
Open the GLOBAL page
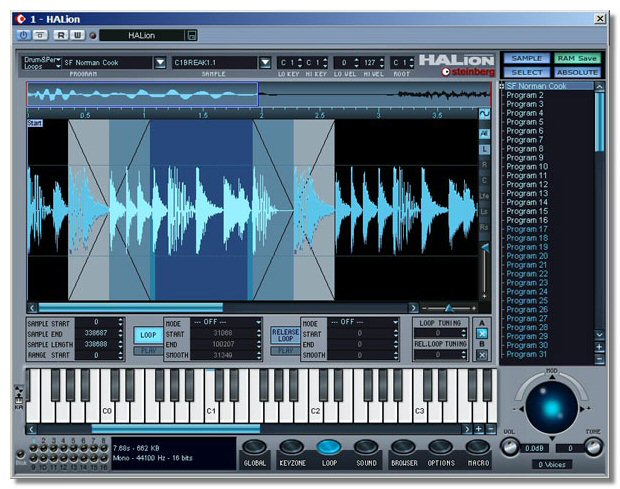tap(254, 453)
